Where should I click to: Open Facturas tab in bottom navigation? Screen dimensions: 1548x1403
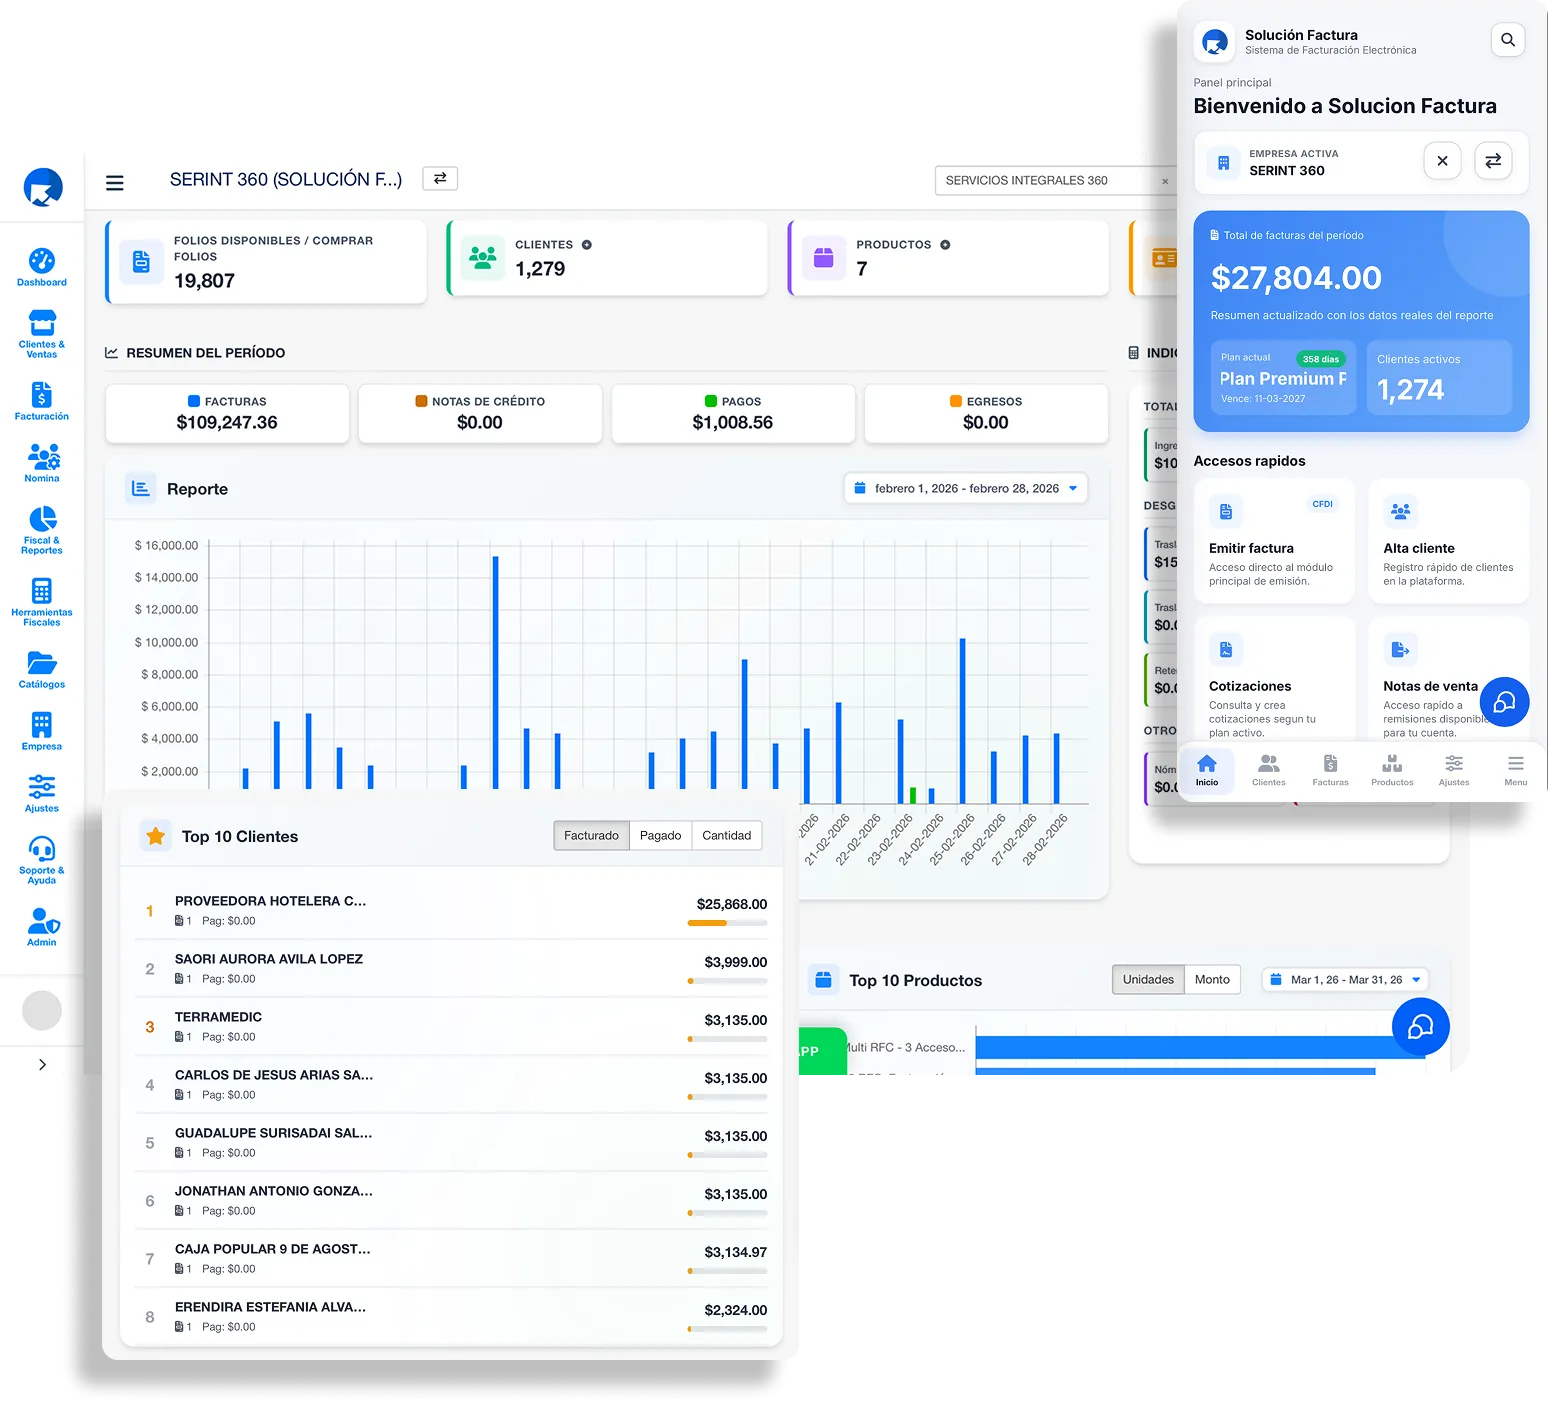[1330, 770]
